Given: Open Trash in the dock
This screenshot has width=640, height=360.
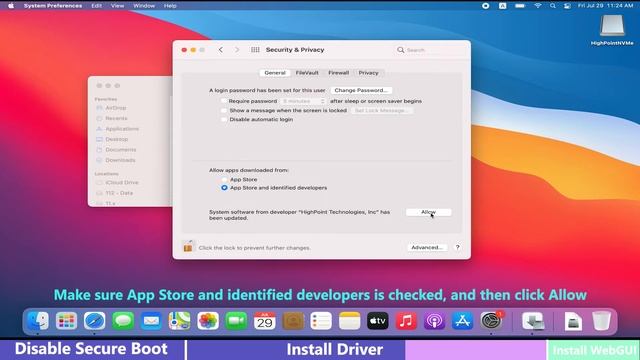Looking at the screenshot, I should click(x=601, y=321).
